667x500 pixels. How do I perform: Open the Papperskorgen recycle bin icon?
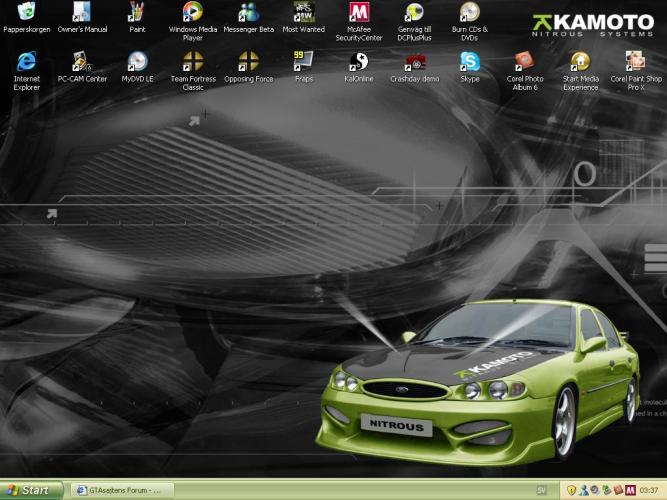pyautogui.click(x=27, y=13)
